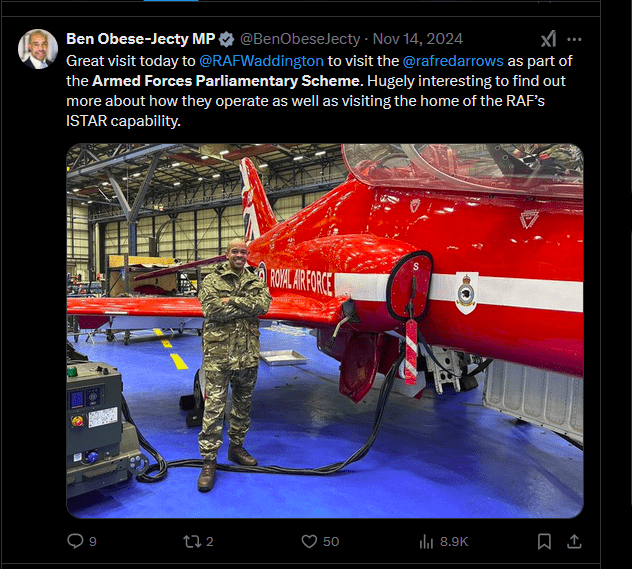632x569 pixels.
Task: Repost this tweet via retweet icon
Action: click(192, 541)
